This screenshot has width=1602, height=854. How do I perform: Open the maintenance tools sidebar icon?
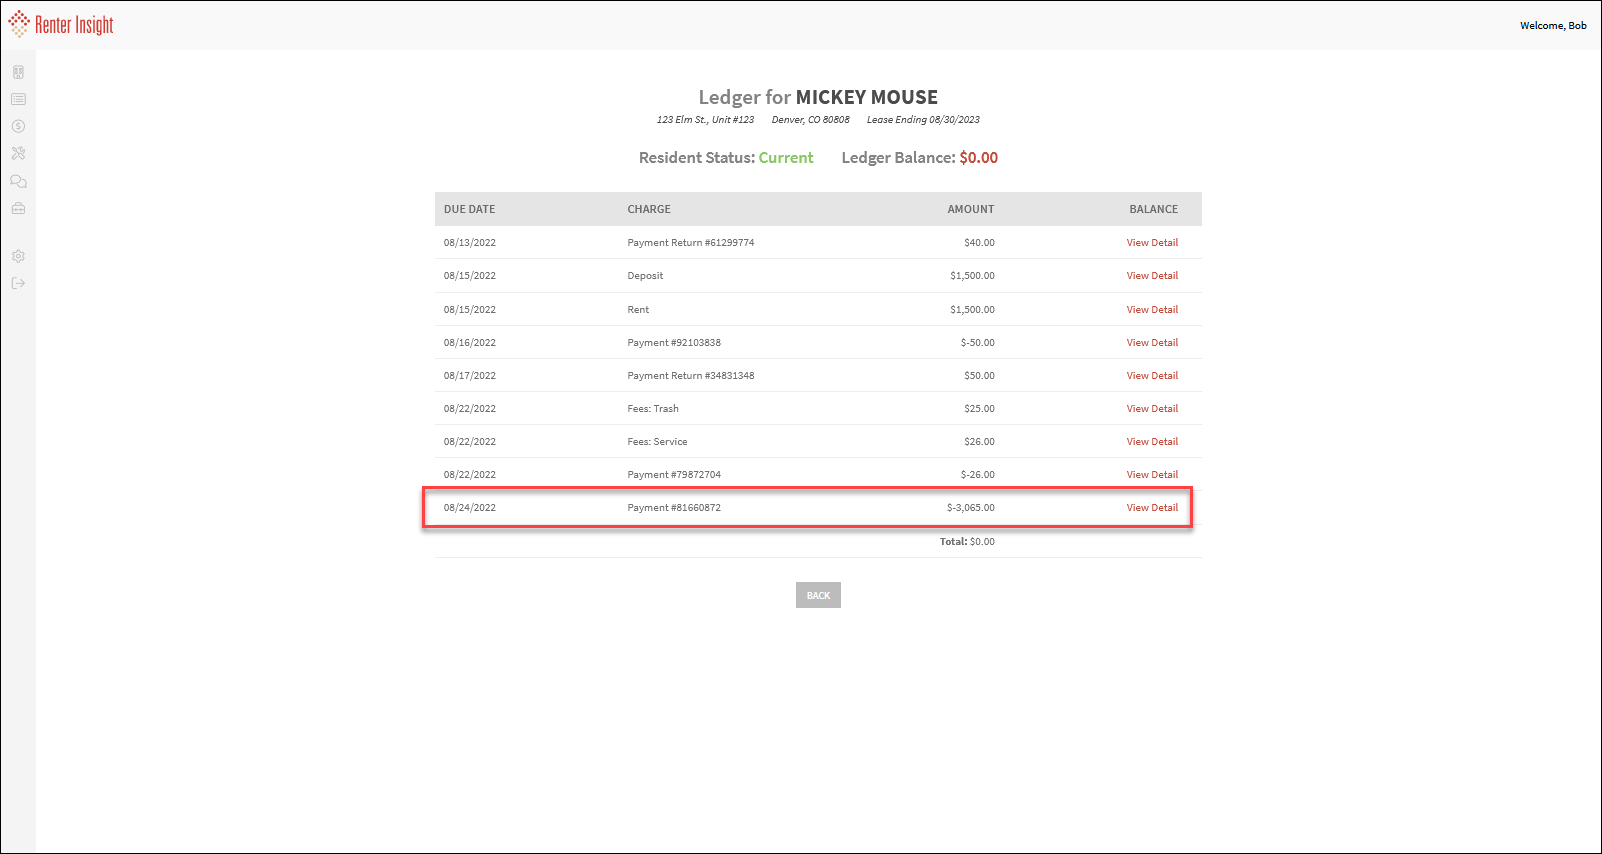coord(18,153)
